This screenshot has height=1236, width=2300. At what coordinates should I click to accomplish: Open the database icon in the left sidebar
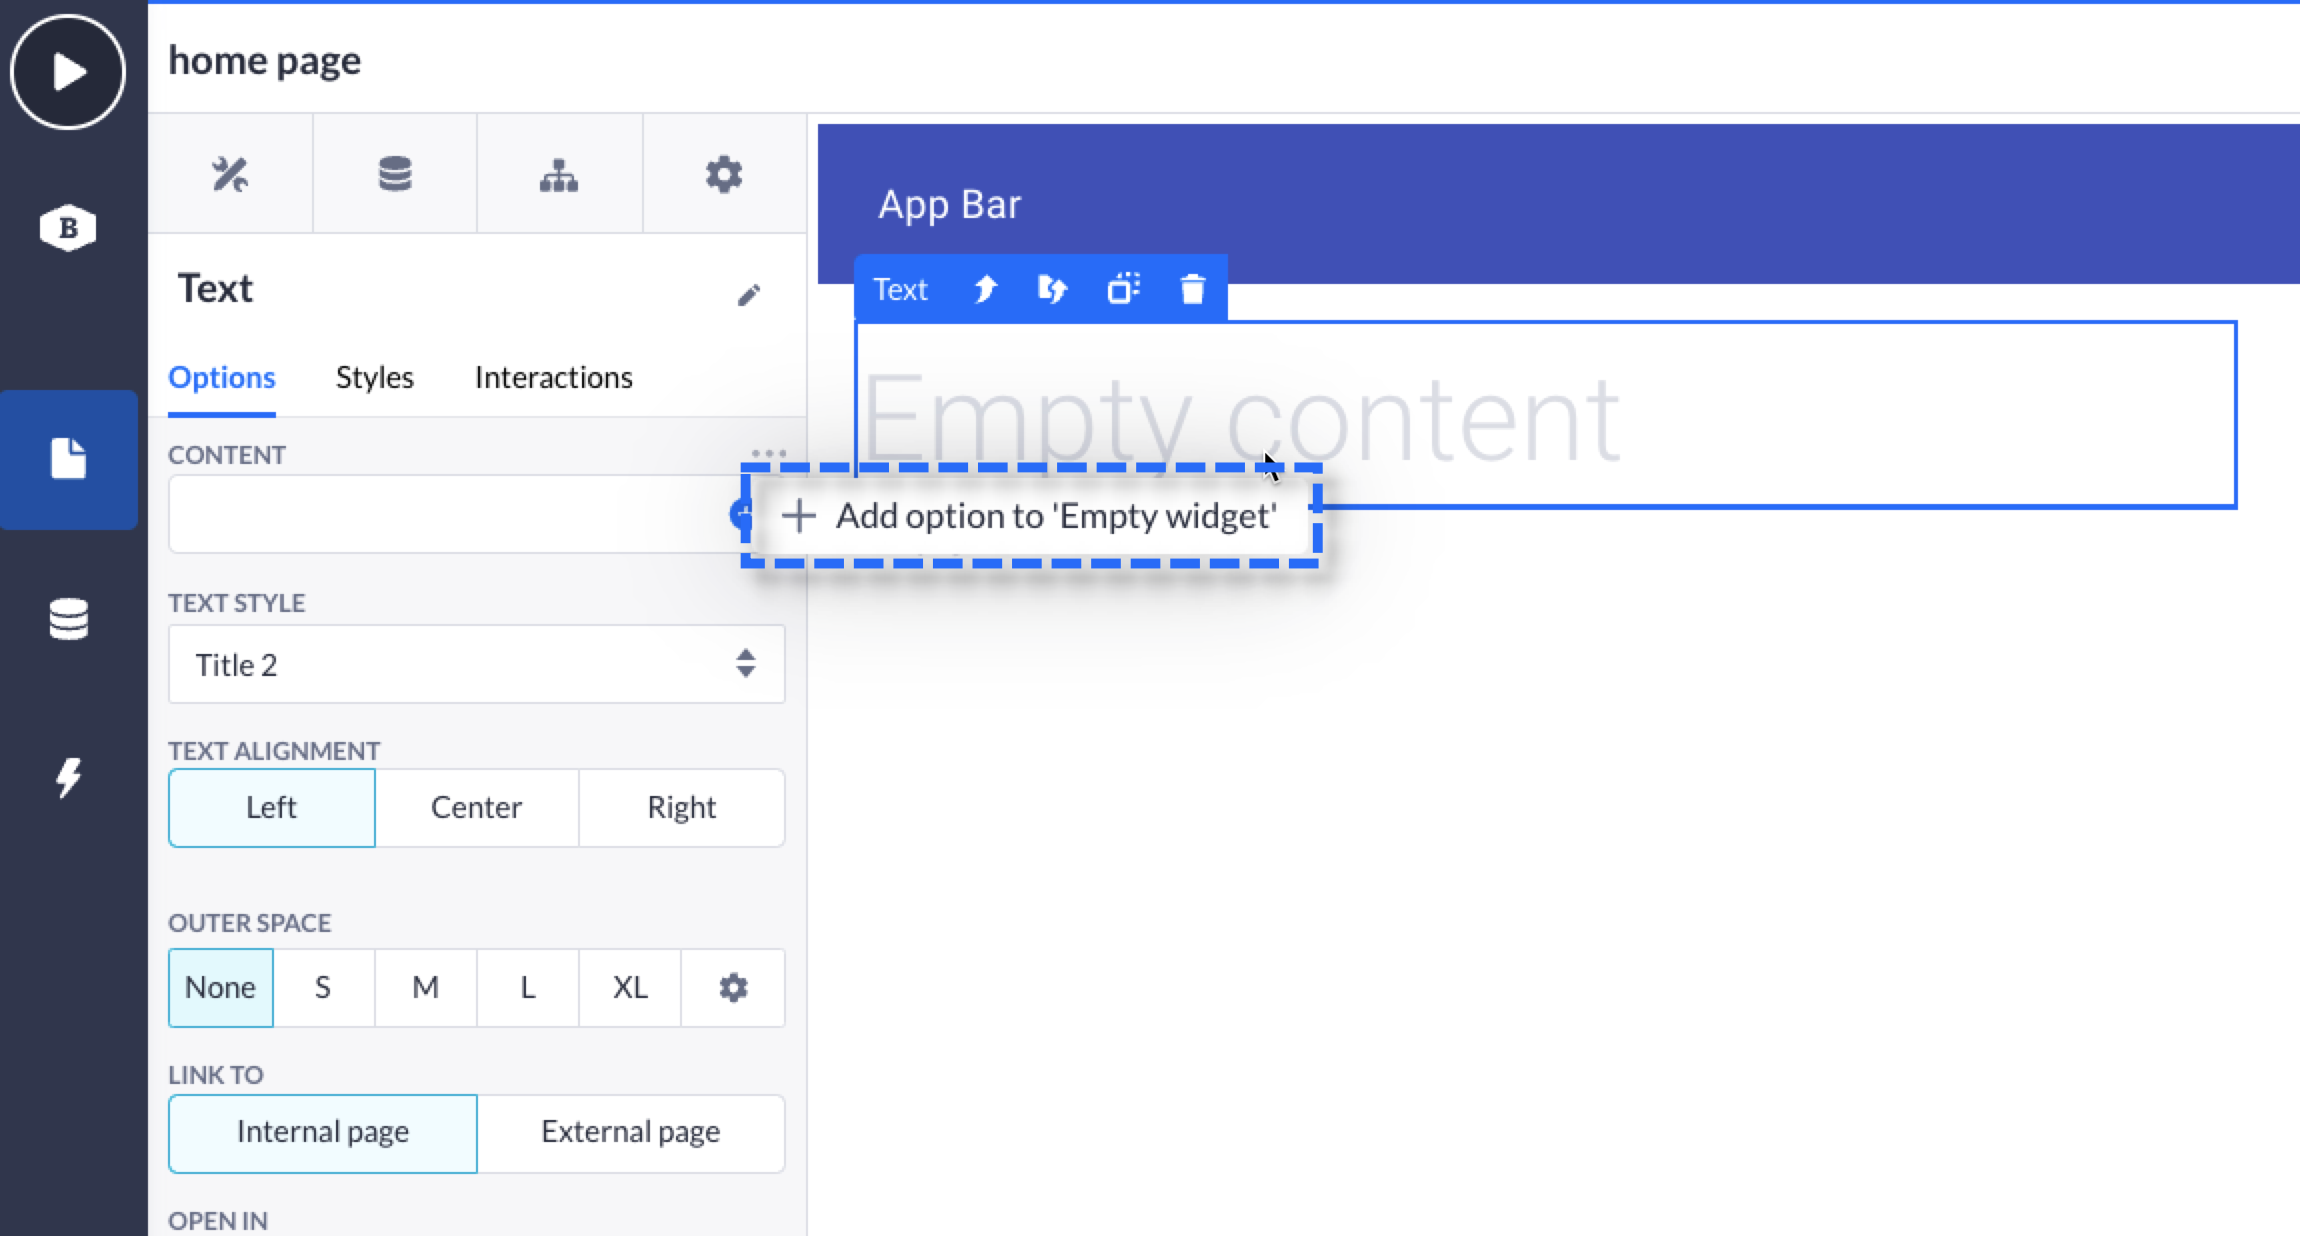pyautogui.click(x=68, y=619)
